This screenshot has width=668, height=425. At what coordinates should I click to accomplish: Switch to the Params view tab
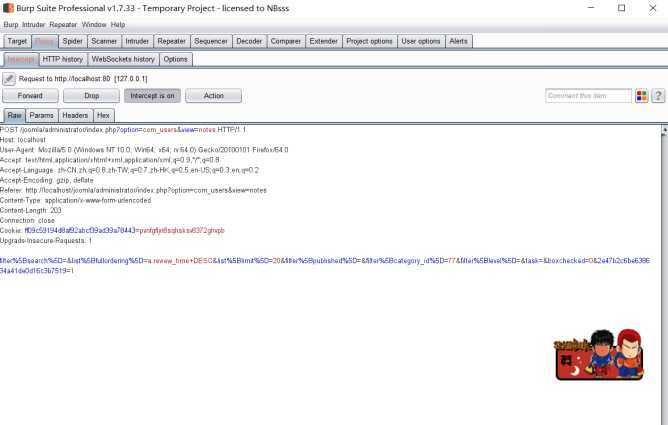tap(41, 115)
